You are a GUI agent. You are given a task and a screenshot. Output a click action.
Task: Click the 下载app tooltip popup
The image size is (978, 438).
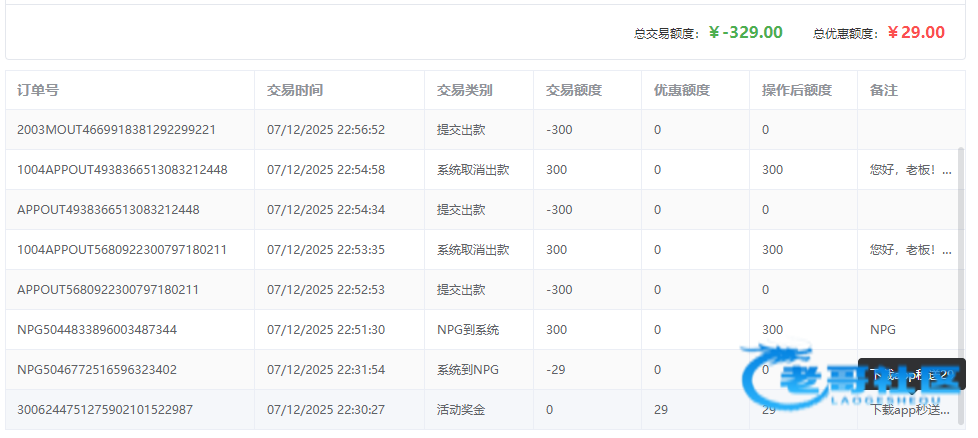(x=911, y=374)
